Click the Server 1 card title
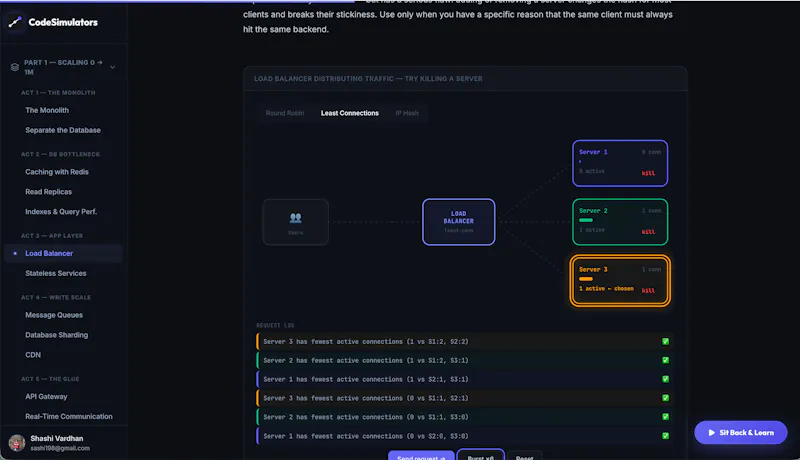 pos(593,152)
